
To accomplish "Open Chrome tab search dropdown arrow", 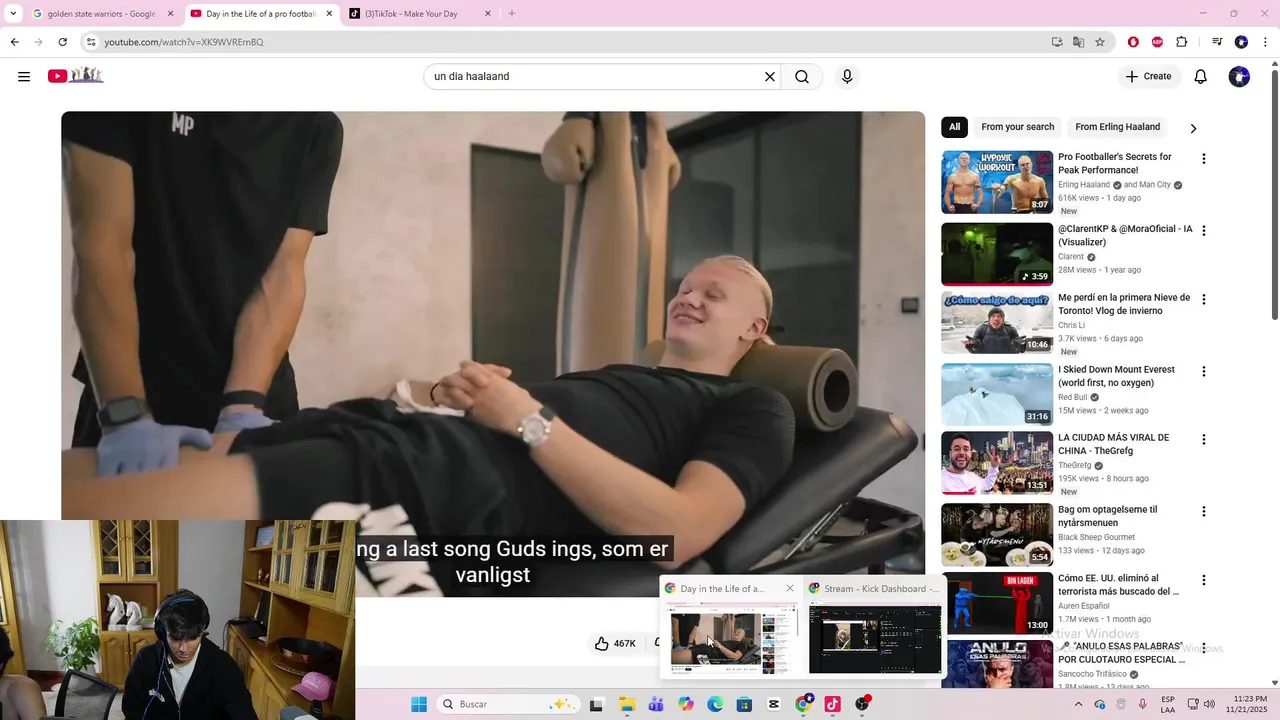I will pos(13,14).
